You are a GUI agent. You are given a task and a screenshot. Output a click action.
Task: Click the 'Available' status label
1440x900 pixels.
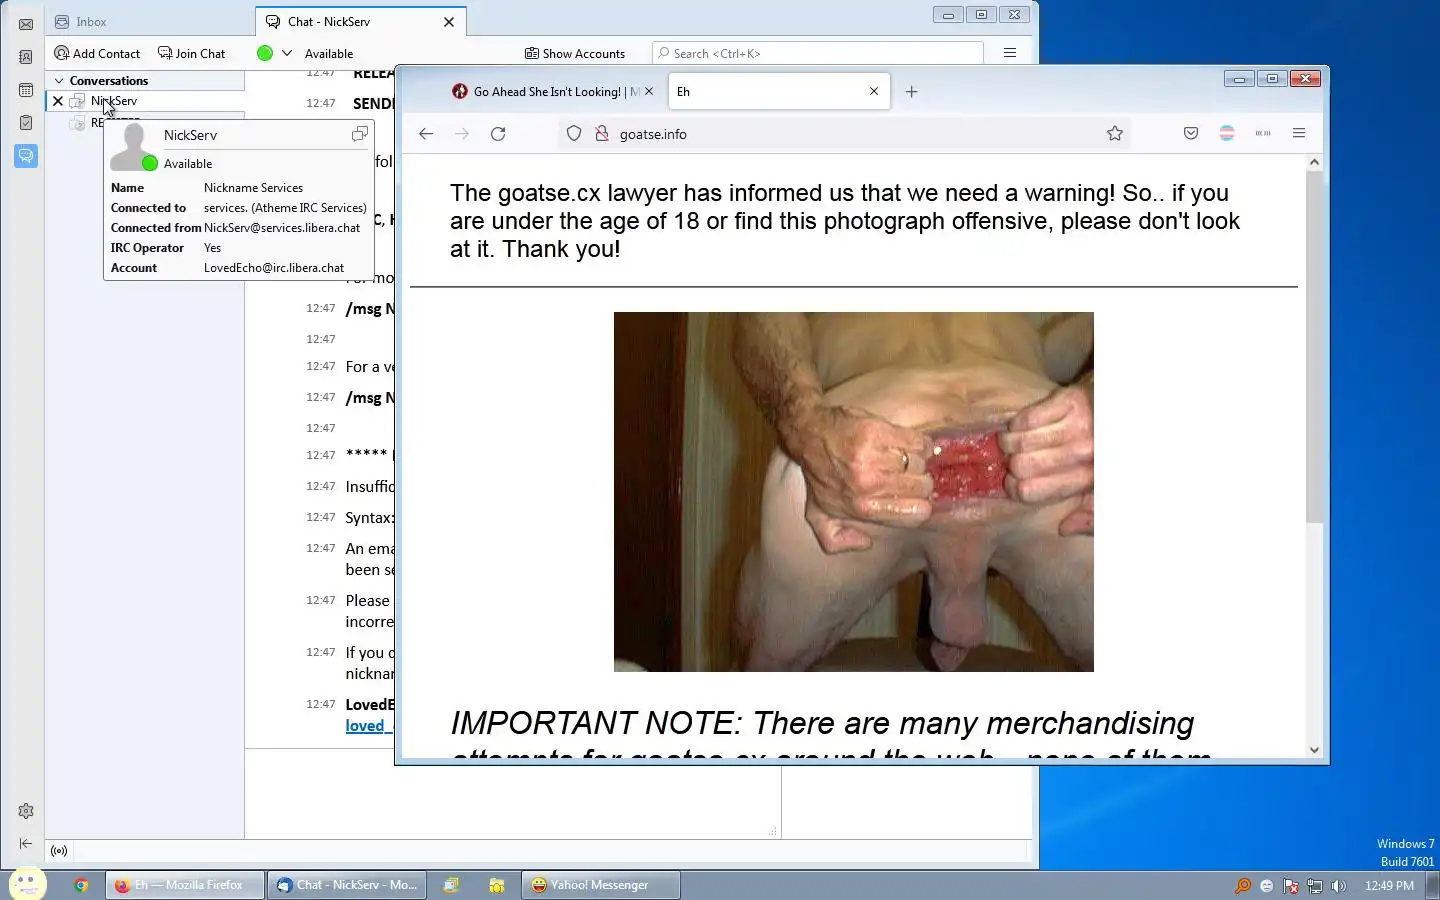tap(329, 54)
